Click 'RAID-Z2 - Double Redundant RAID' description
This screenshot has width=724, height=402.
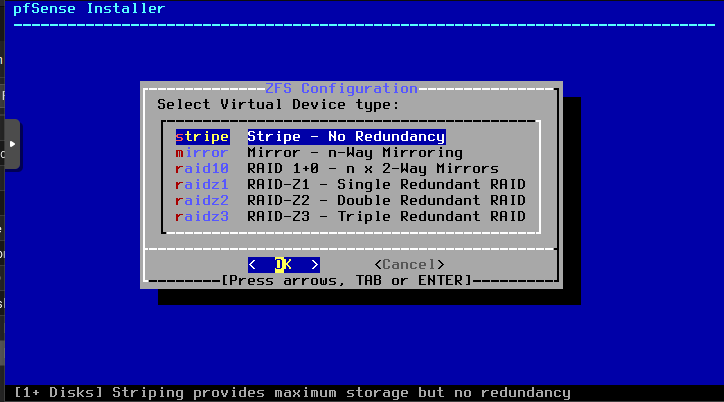coord(386,201)
